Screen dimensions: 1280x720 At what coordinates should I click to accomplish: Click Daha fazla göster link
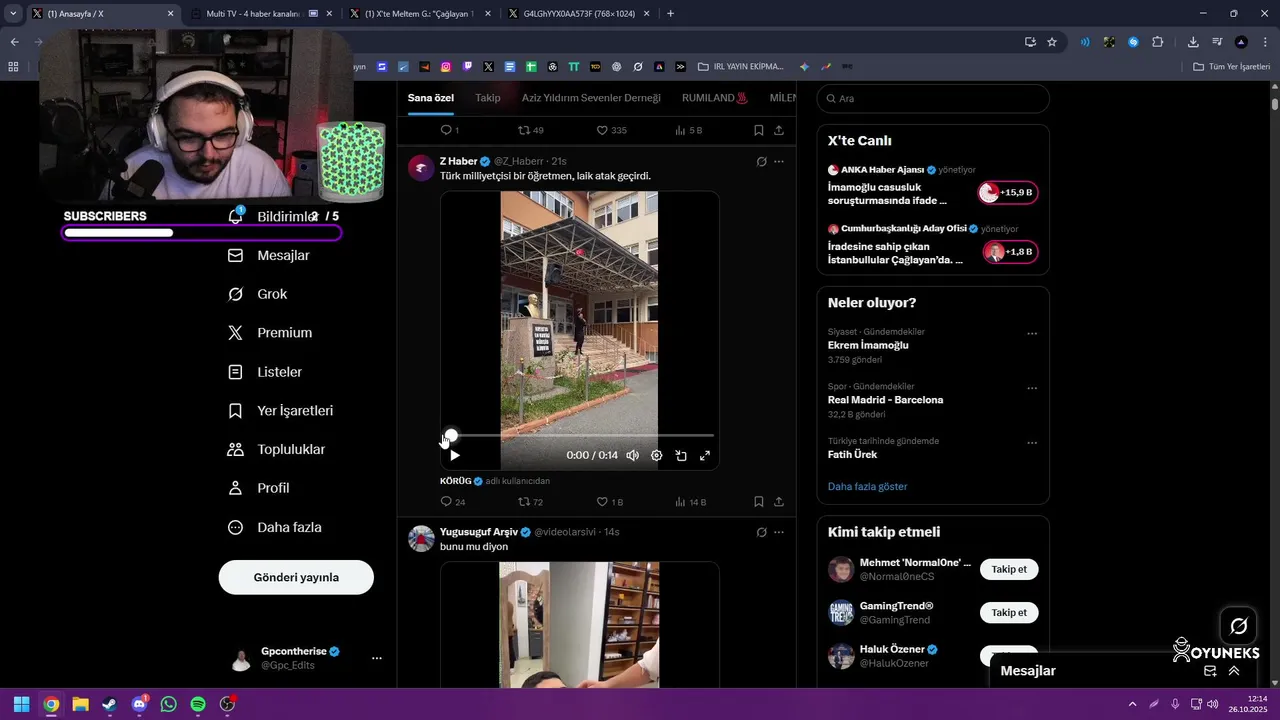(868, 487)
